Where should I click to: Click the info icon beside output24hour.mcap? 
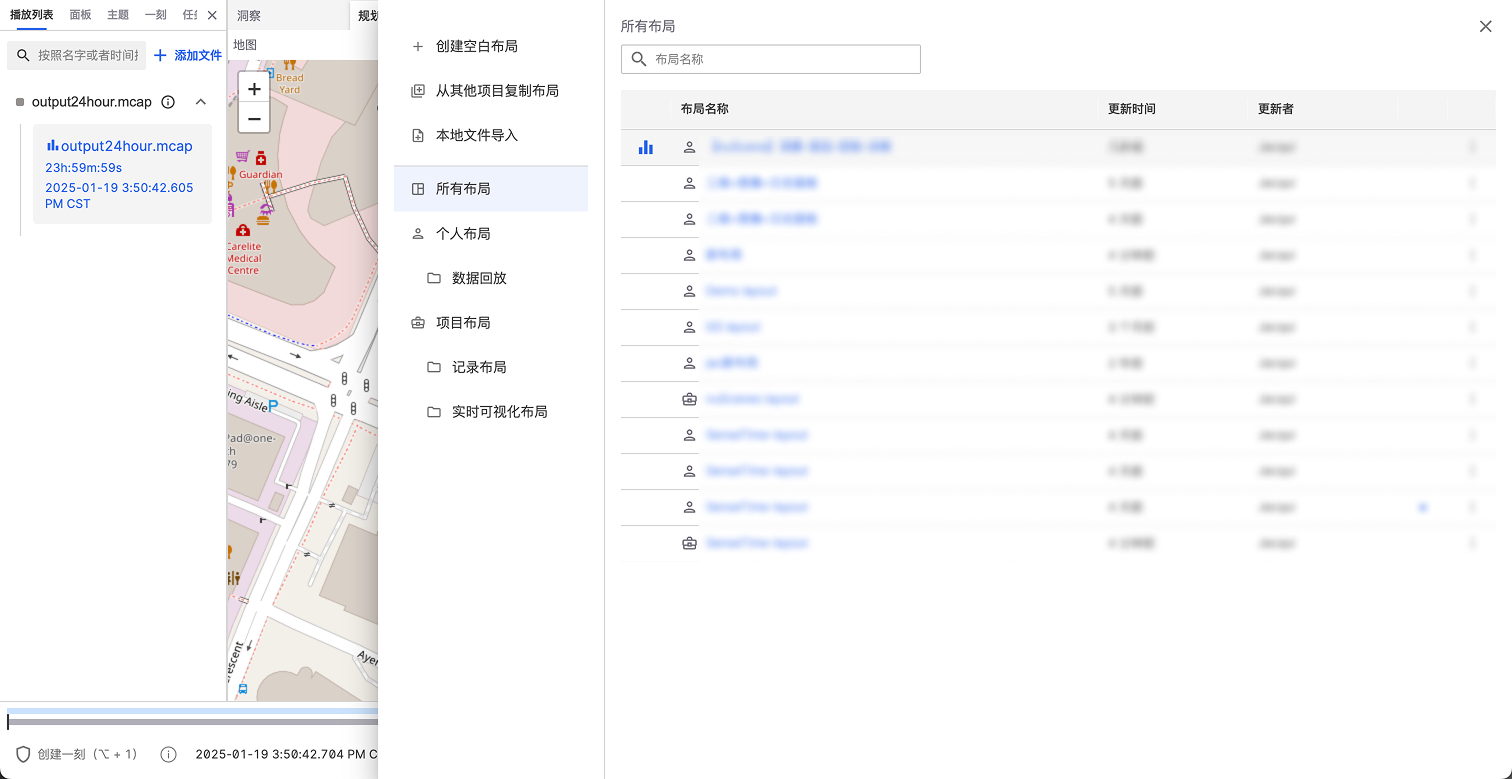(x=168, y=102)
